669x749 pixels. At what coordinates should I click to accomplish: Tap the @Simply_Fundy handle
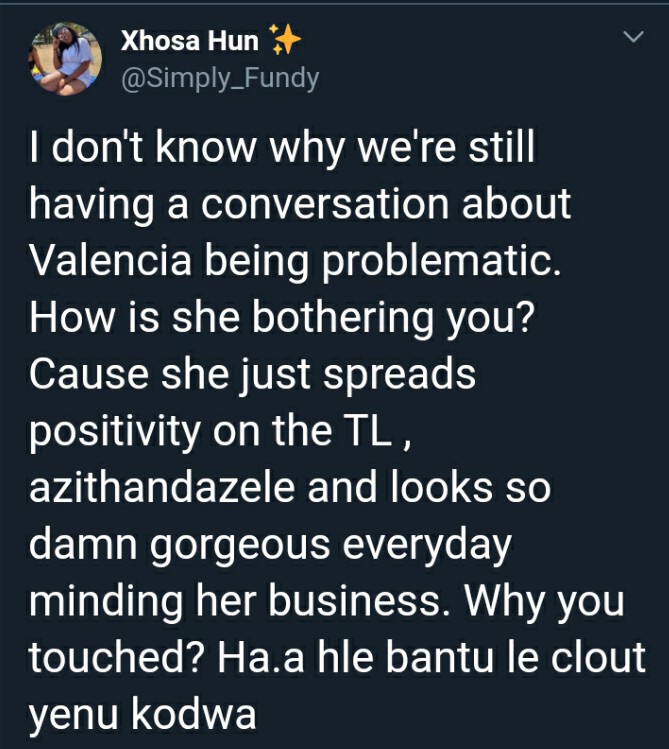pos(220,78)
